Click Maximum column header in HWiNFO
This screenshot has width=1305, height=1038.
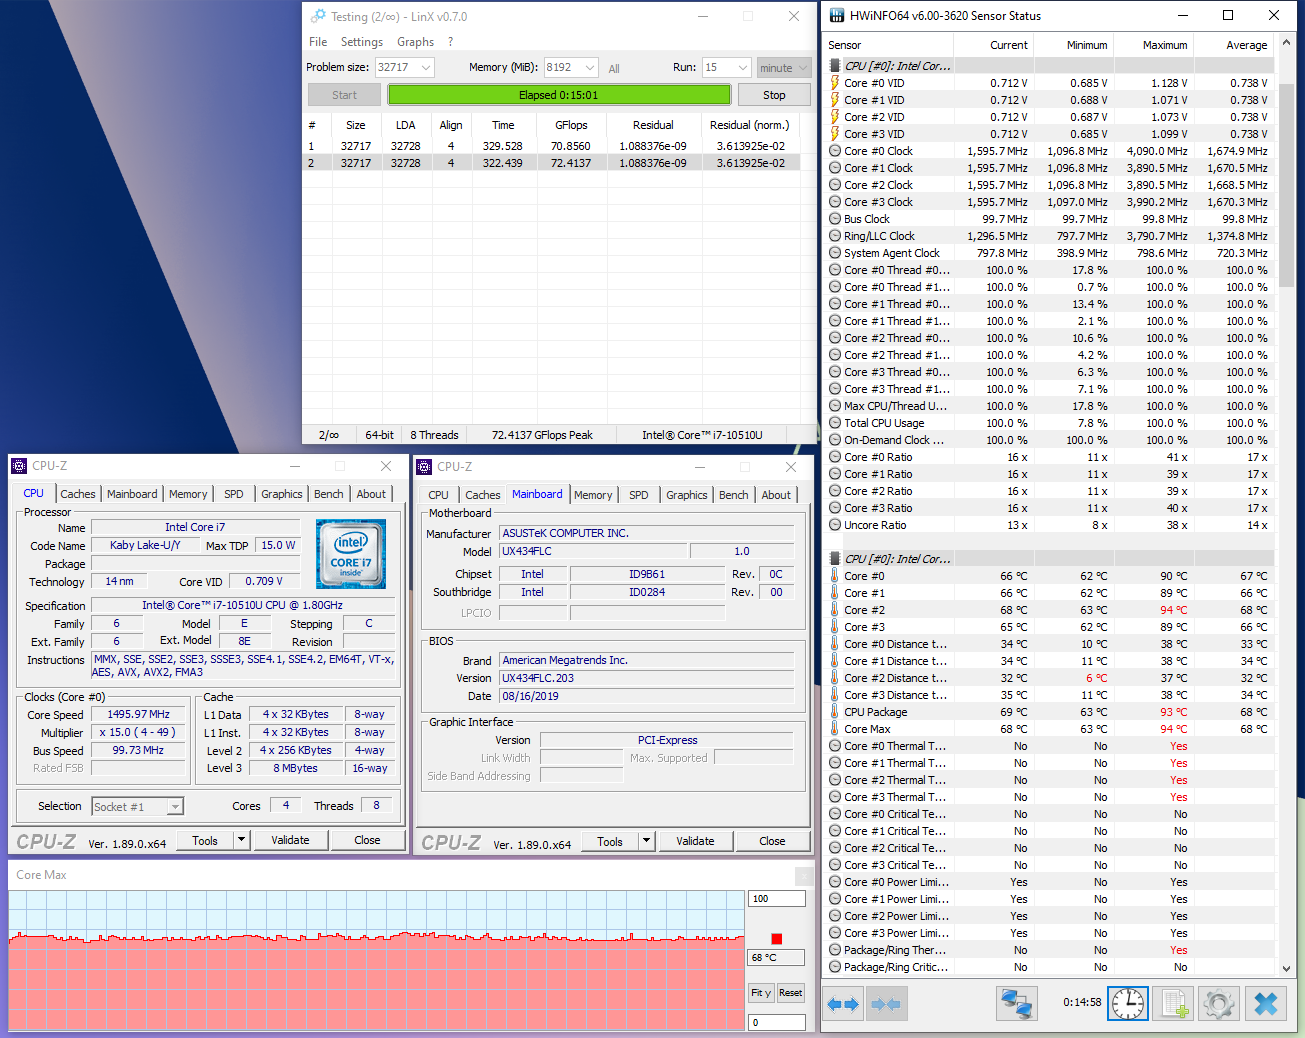[1155, 45]
